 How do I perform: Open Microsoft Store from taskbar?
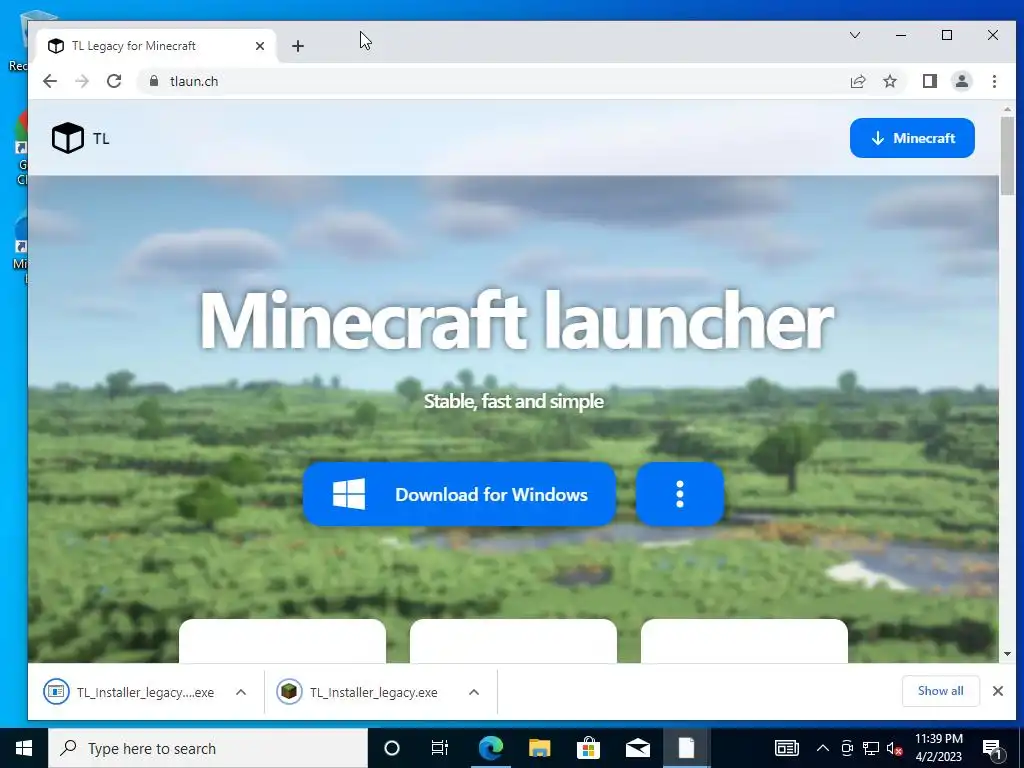588,748
